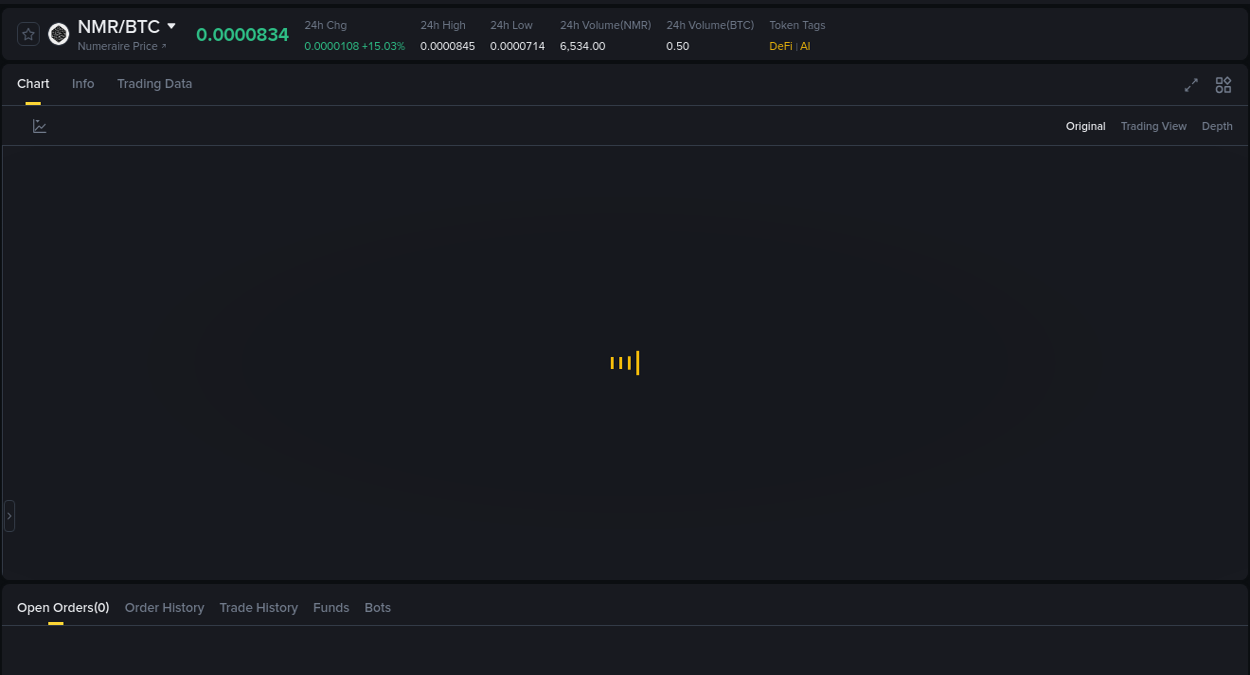
Task: Click the AI token tag
Action: pos(805,46)
